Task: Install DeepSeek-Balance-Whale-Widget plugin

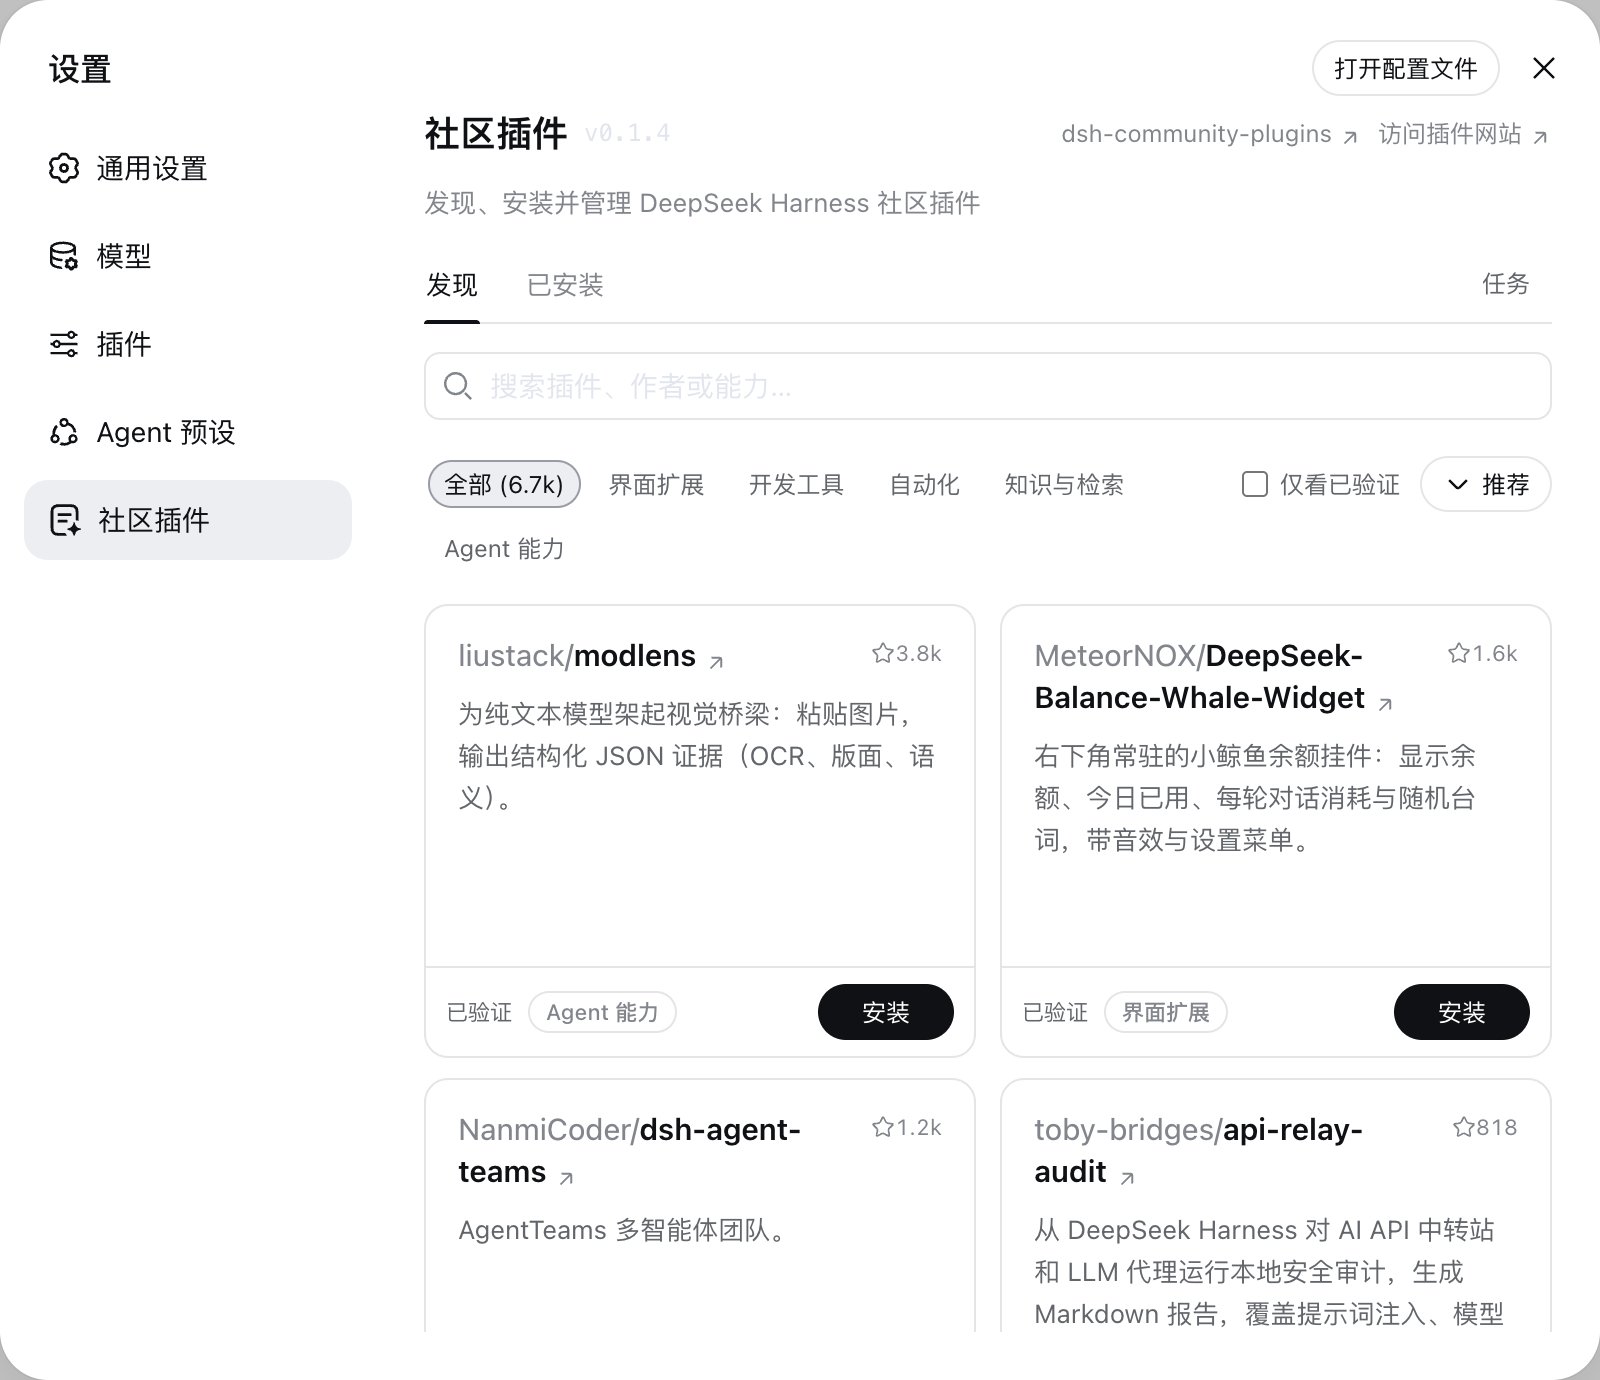Action: click(x=1461, y=1012)
